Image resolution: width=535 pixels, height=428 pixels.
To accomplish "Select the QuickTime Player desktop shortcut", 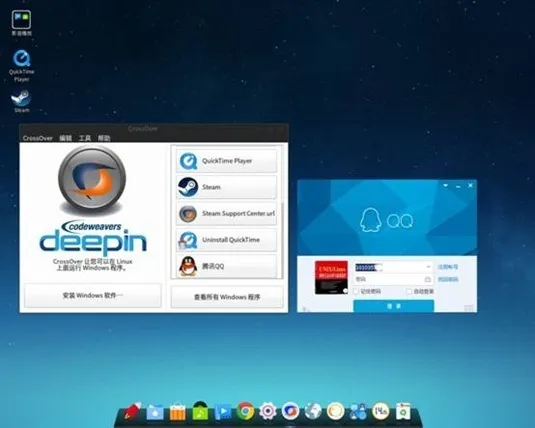I will click(21, 66).
